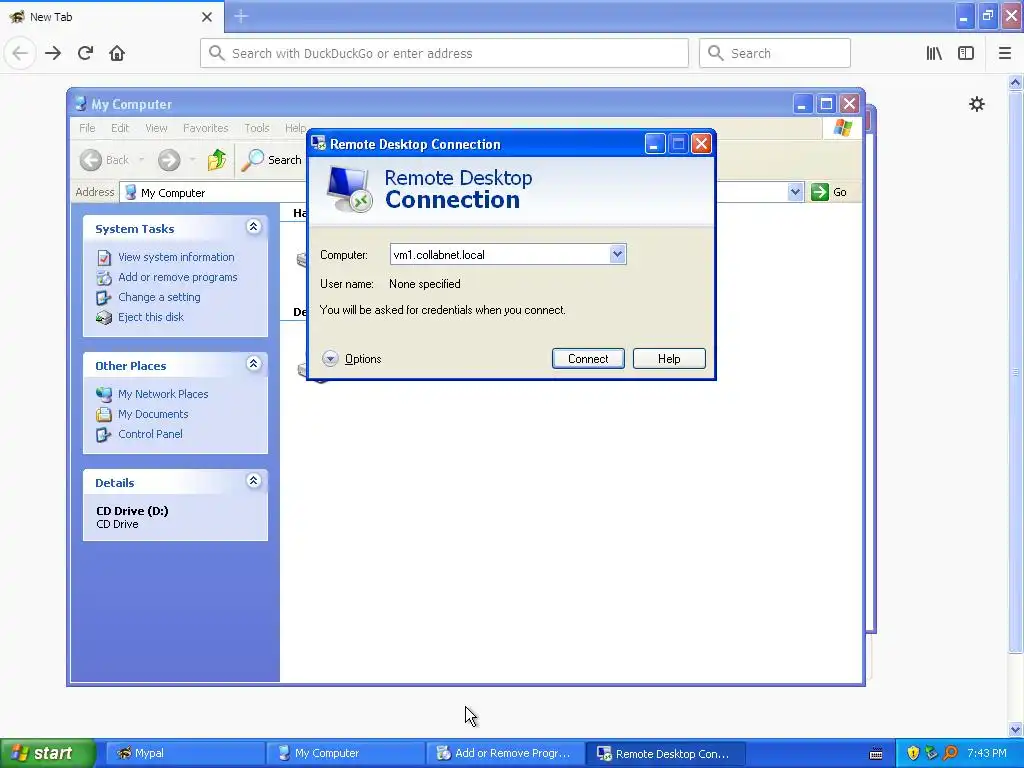Viewport: 1024px width, 768px height.
Task: Open My Network Places
Action: [163, 394]
